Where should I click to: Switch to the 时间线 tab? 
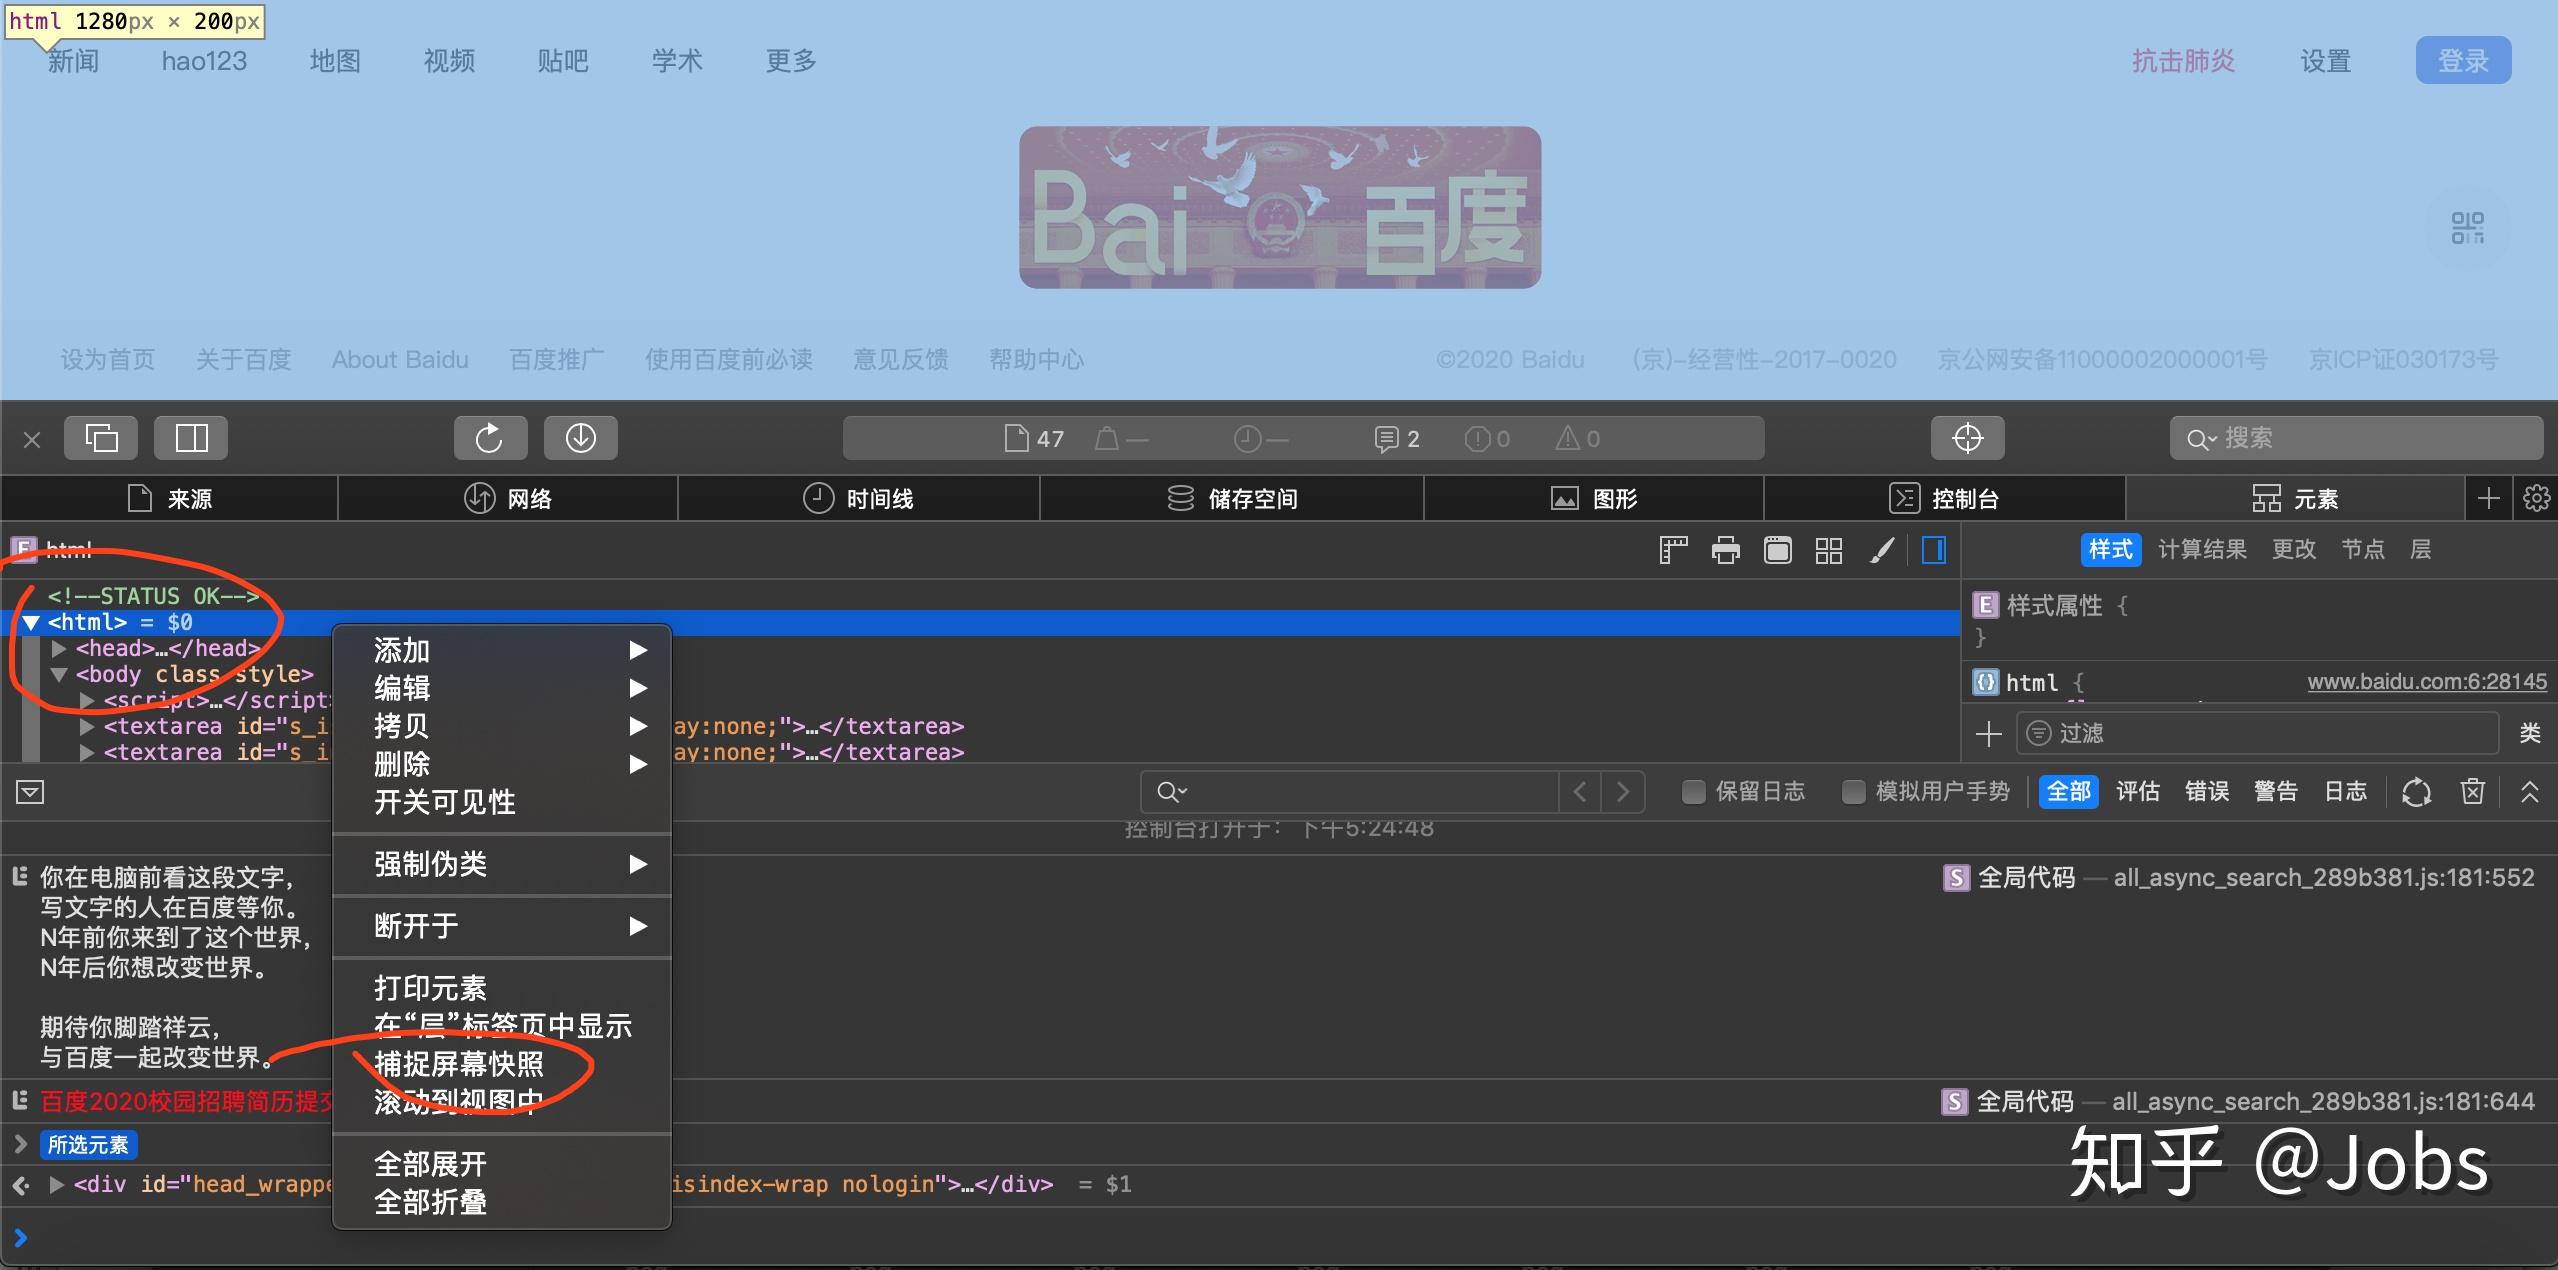(859, 498)
